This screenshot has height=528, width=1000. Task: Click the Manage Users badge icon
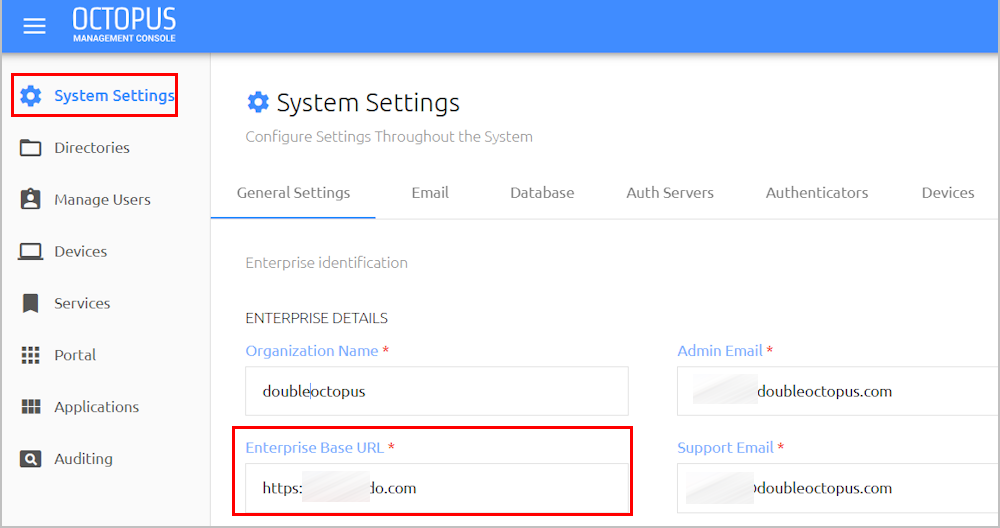tap(31, 200)
